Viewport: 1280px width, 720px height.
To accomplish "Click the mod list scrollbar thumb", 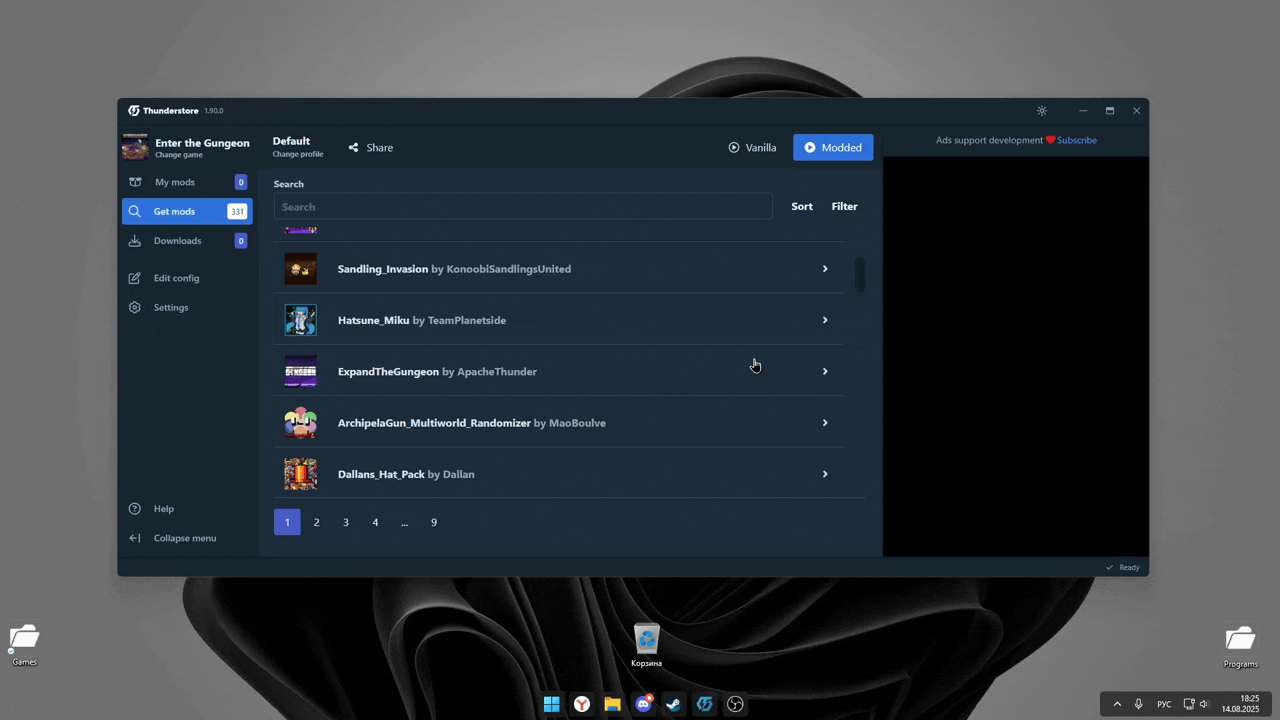I will pyautogui.click(x=860, y=275).
